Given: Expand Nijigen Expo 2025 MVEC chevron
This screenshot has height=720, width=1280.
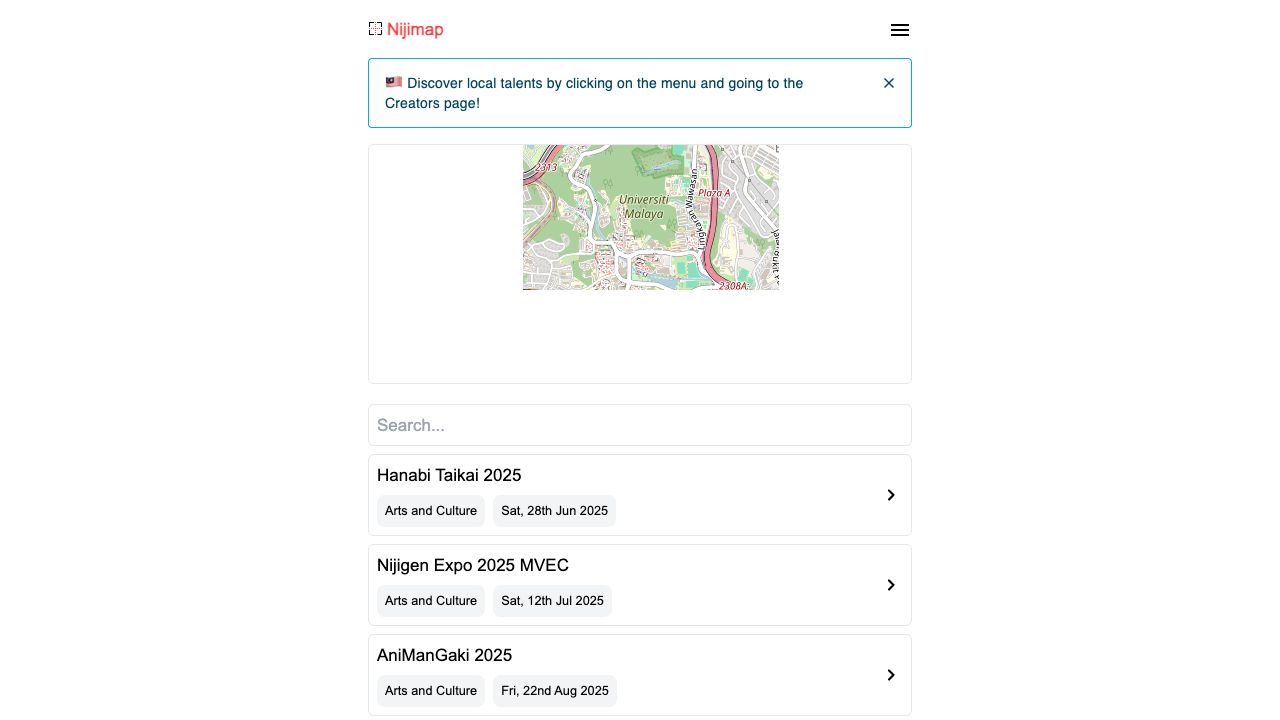Looking at the screenshot, I should coord(890,585).
